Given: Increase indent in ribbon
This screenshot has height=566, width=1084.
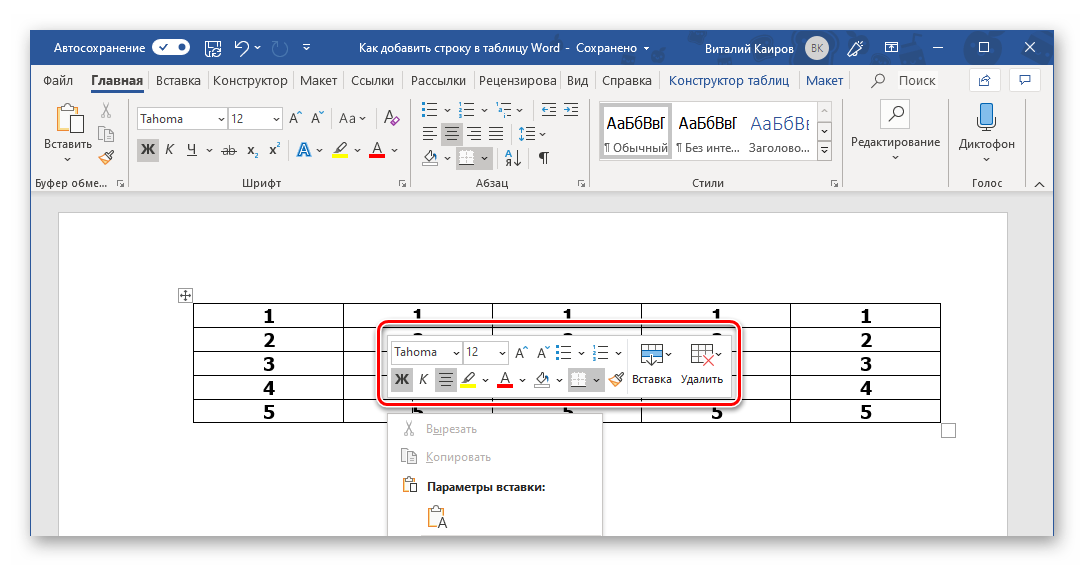Looking at the screenshot, I should (571, 109).
